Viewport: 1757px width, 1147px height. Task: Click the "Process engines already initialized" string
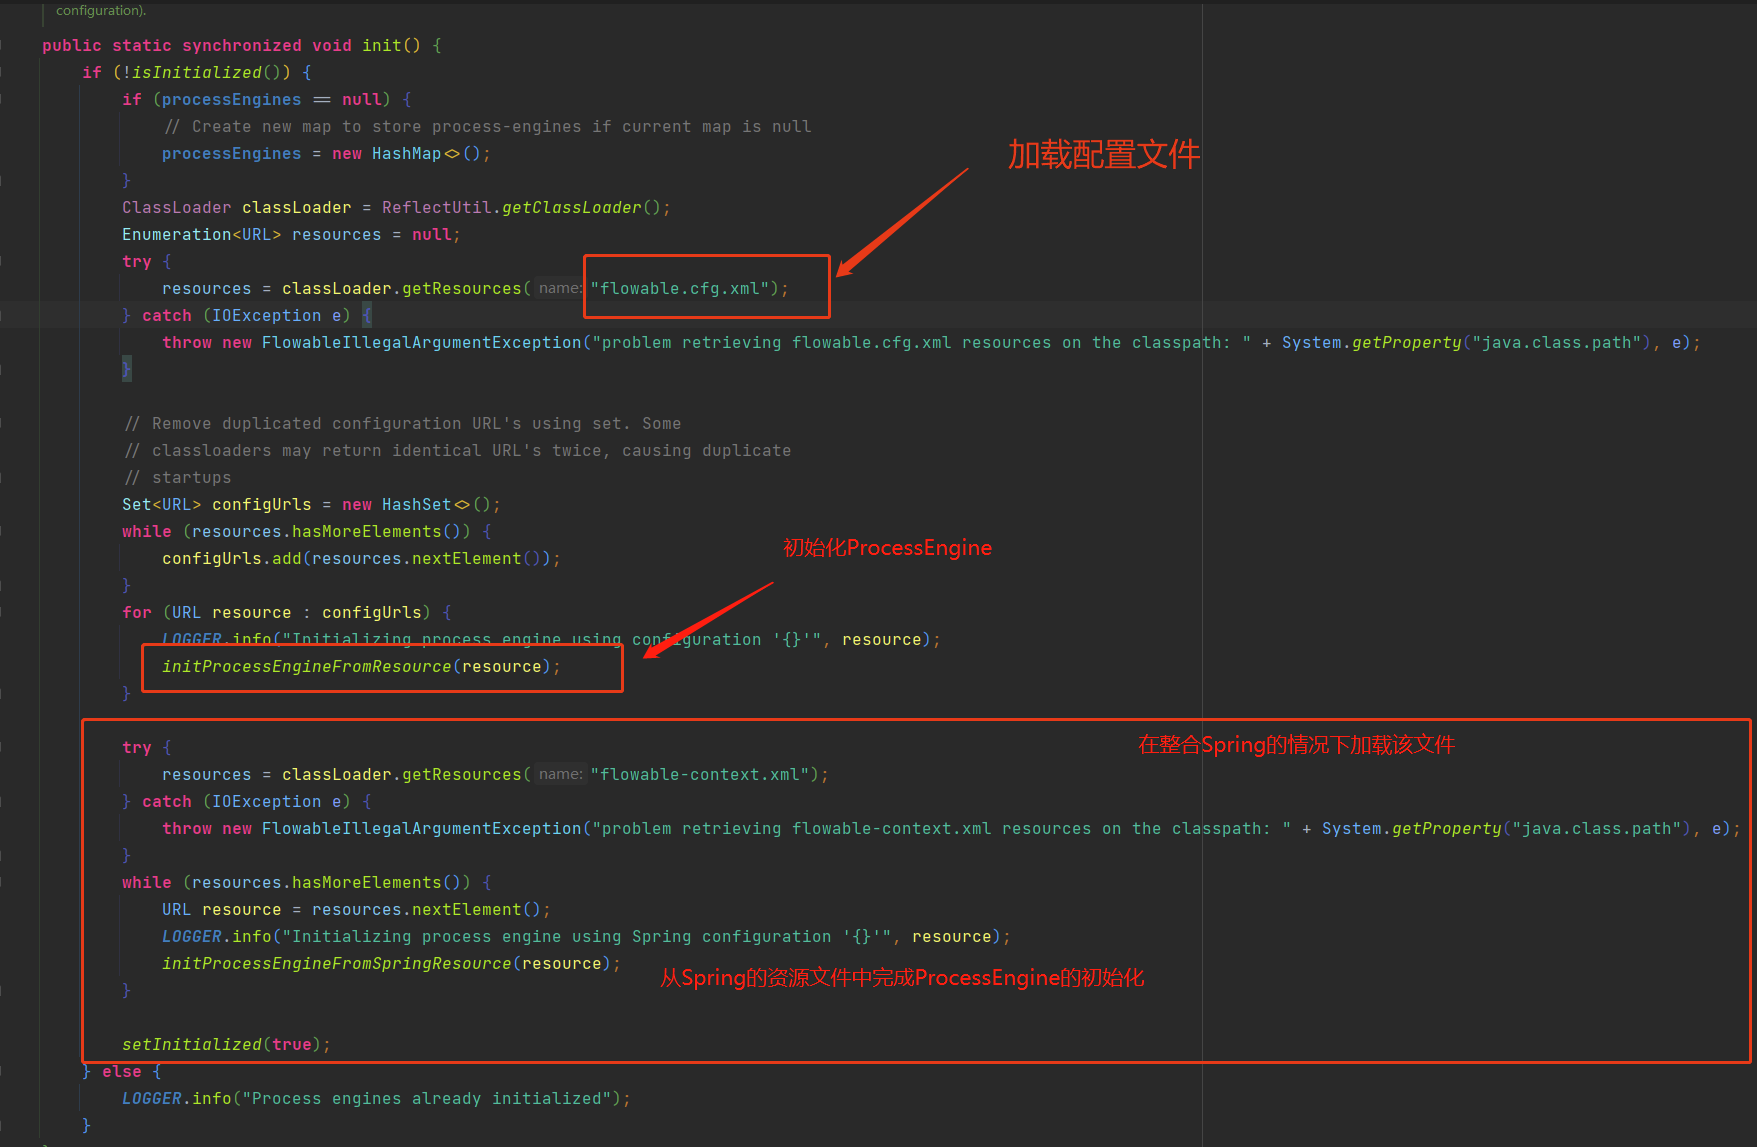click(x=426, y=1099)
